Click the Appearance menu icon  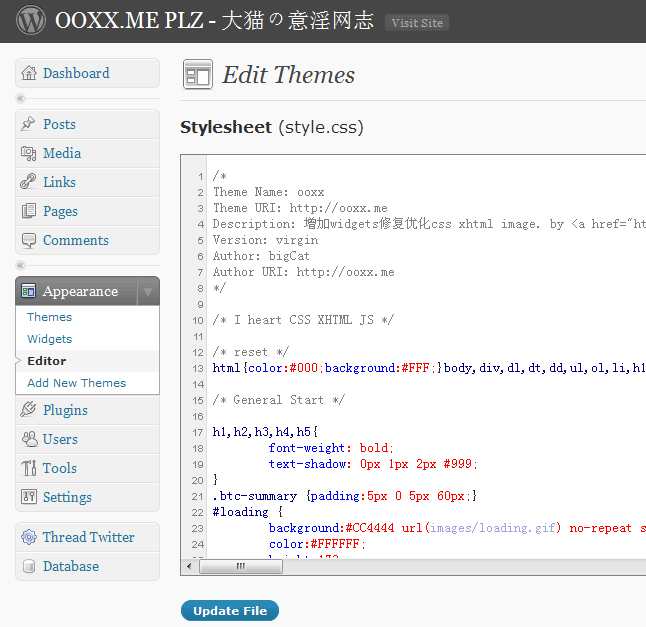[28, 291]
